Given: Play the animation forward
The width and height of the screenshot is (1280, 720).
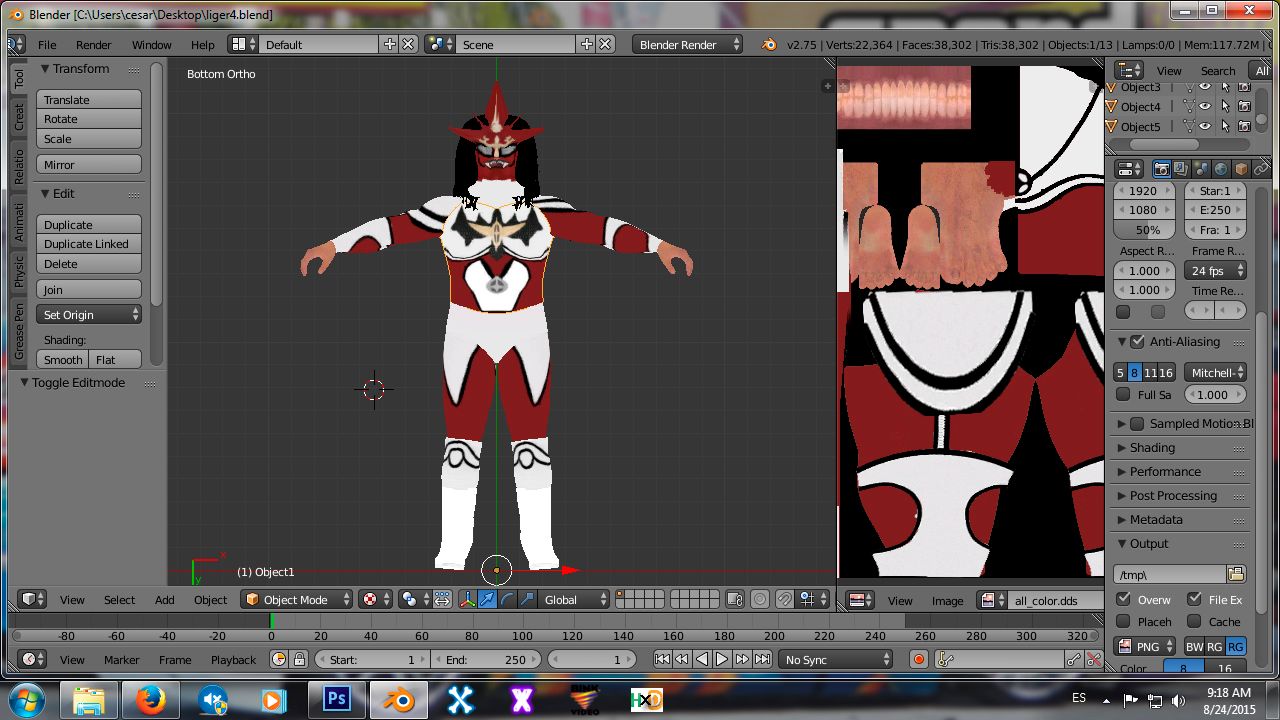Looking at the screenshot, I should [722, 659].
